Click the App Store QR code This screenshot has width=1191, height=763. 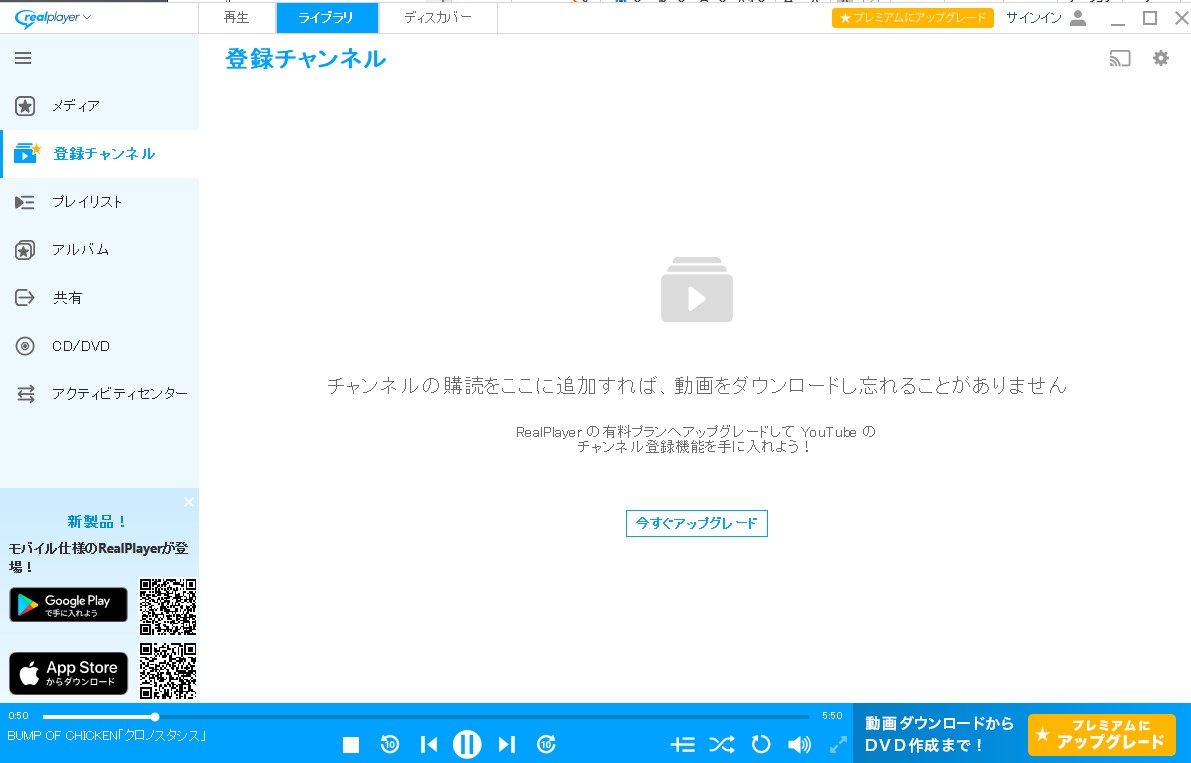168,671
